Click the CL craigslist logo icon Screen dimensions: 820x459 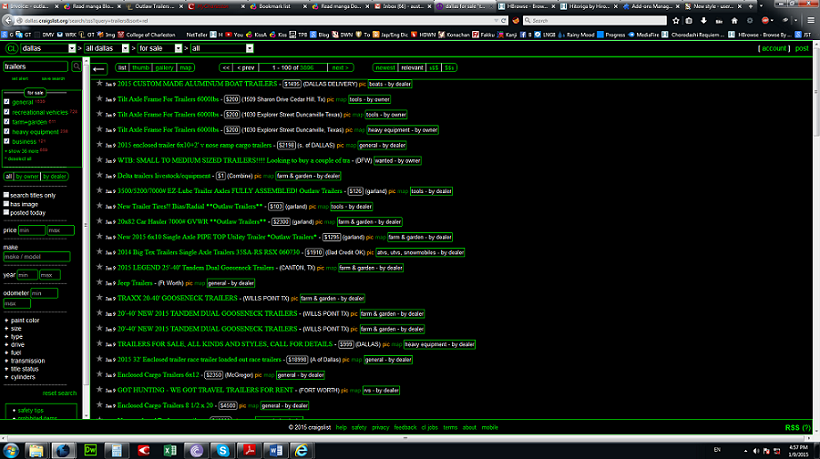tap(10, 48)
